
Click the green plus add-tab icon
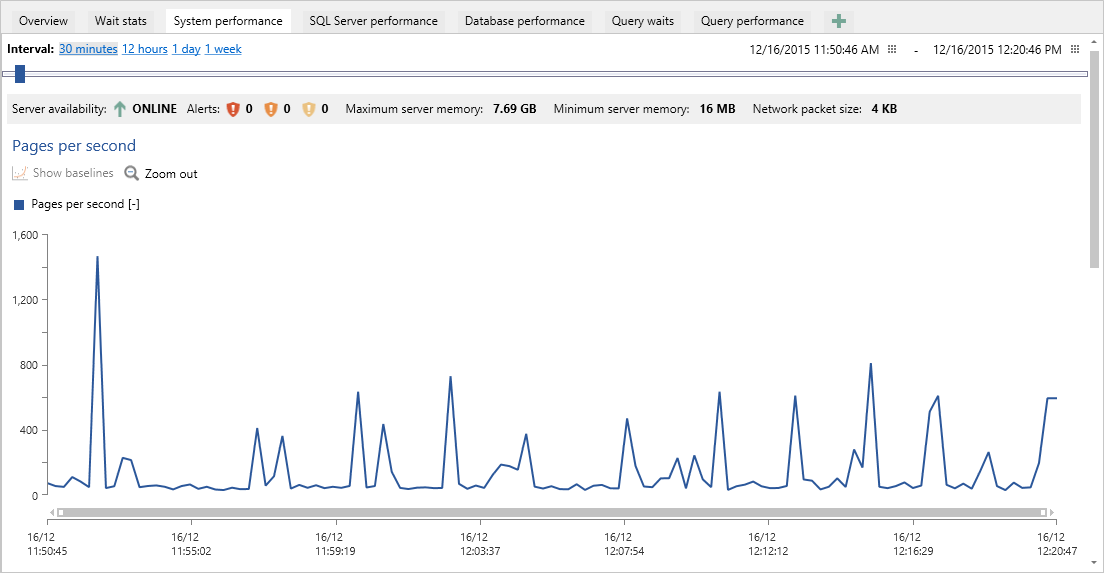coord(838,21)
